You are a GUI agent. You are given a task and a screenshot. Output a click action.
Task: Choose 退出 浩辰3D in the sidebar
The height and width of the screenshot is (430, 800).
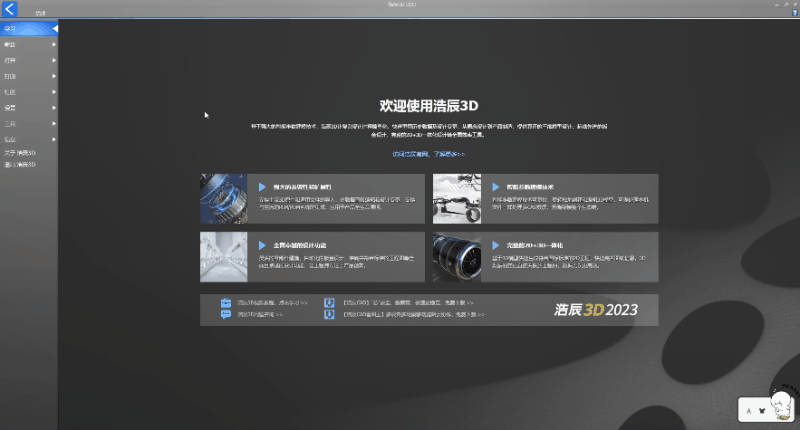(20, 164)
